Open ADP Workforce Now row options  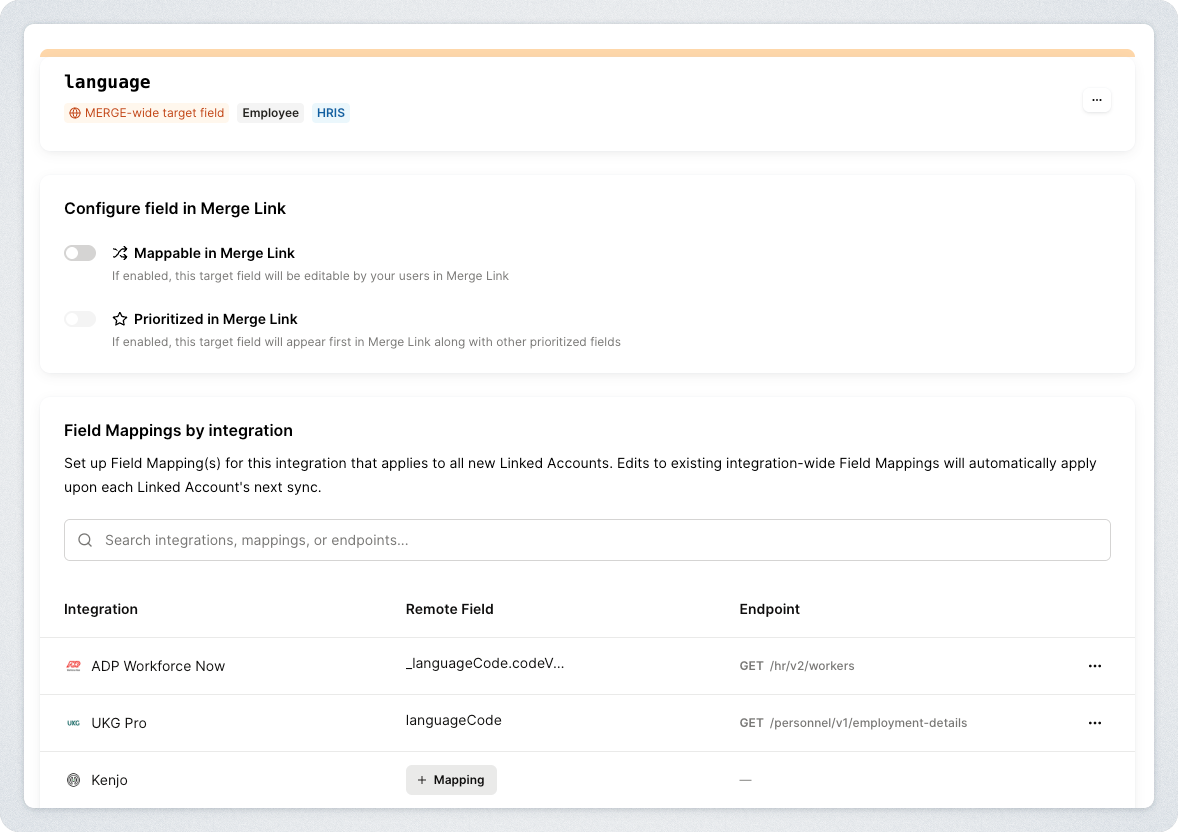[1095, 666]
